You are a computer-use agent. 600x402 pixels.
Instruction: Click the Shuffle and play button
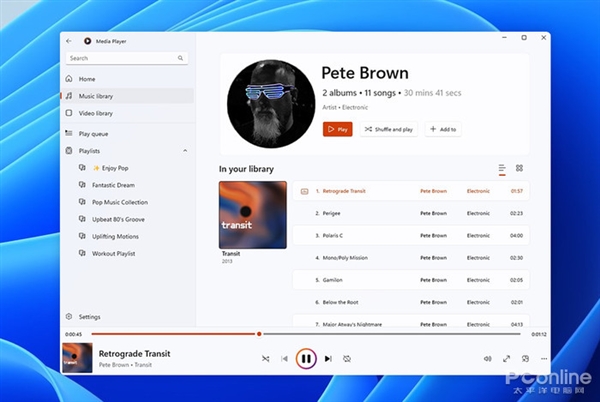click(389, 129)
